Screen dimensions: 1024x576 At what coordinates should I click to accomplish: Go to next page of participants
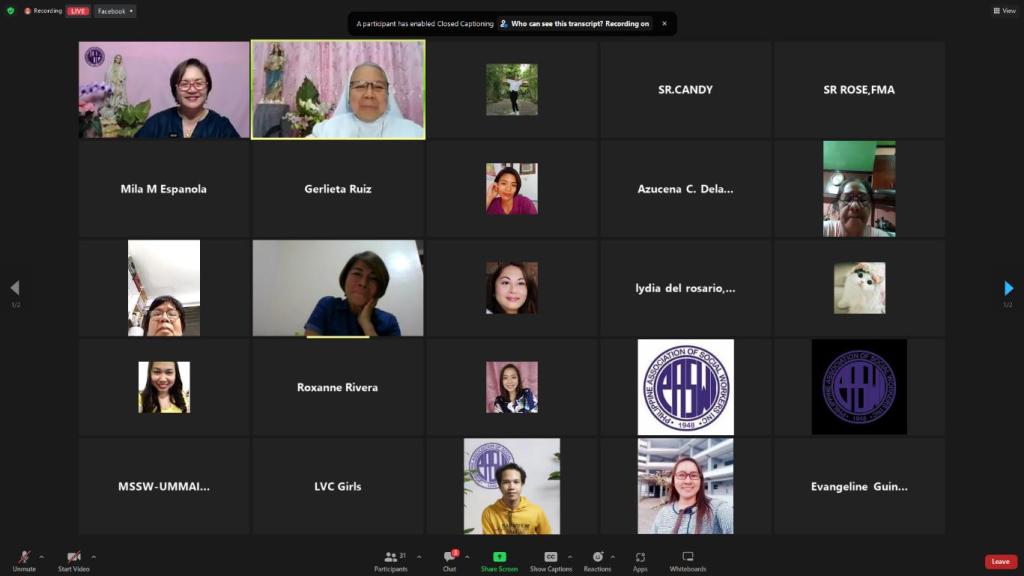[1008, 288]
